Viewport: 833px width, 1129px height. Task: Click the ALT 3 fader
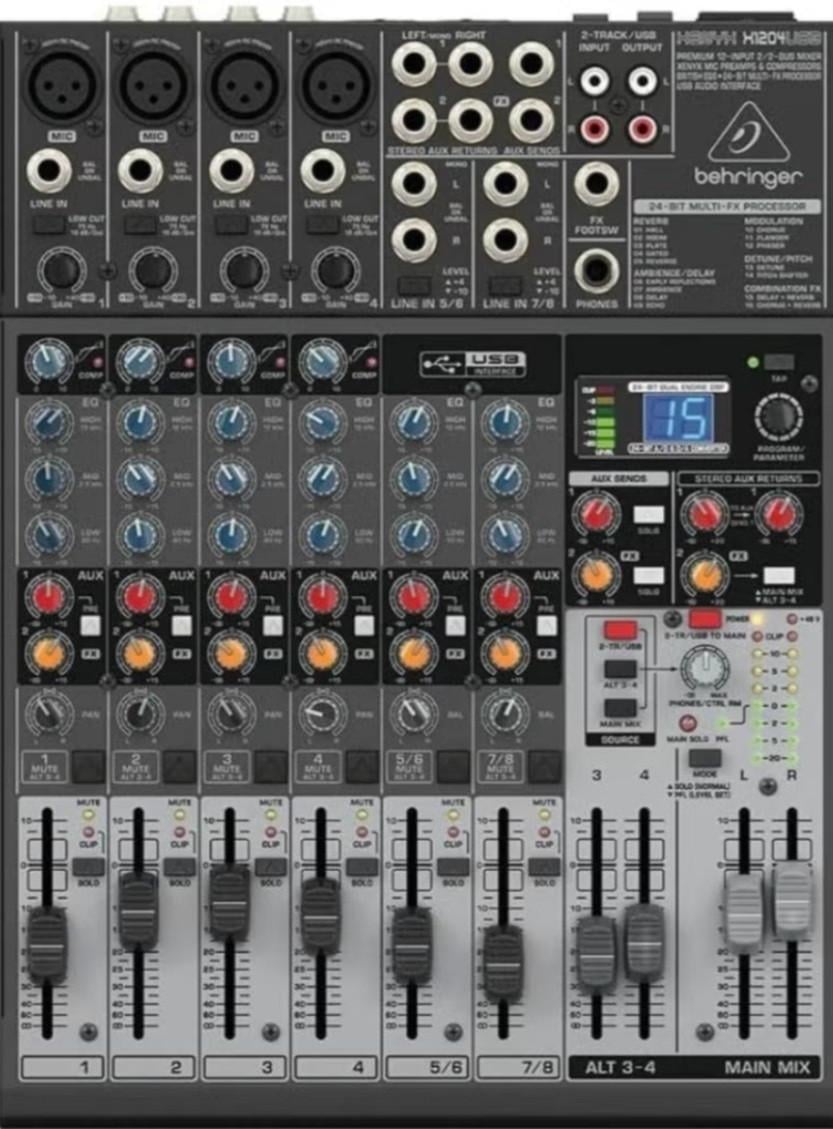pyautogui.click(x=596, y=955)
